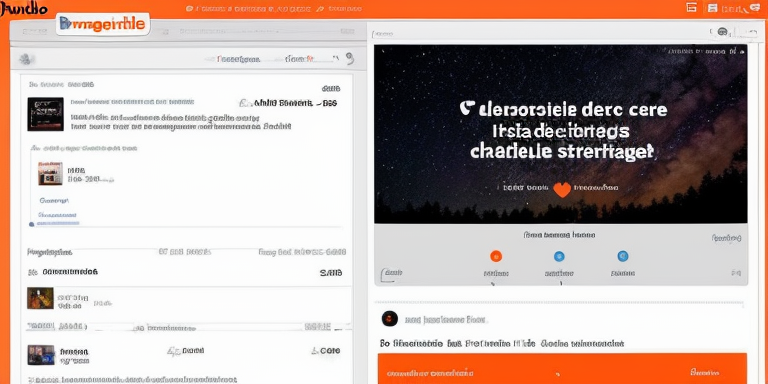The image size is (768, 384).
Task: Click the outlined tag at left of gray panel
Action: (391, 274)
